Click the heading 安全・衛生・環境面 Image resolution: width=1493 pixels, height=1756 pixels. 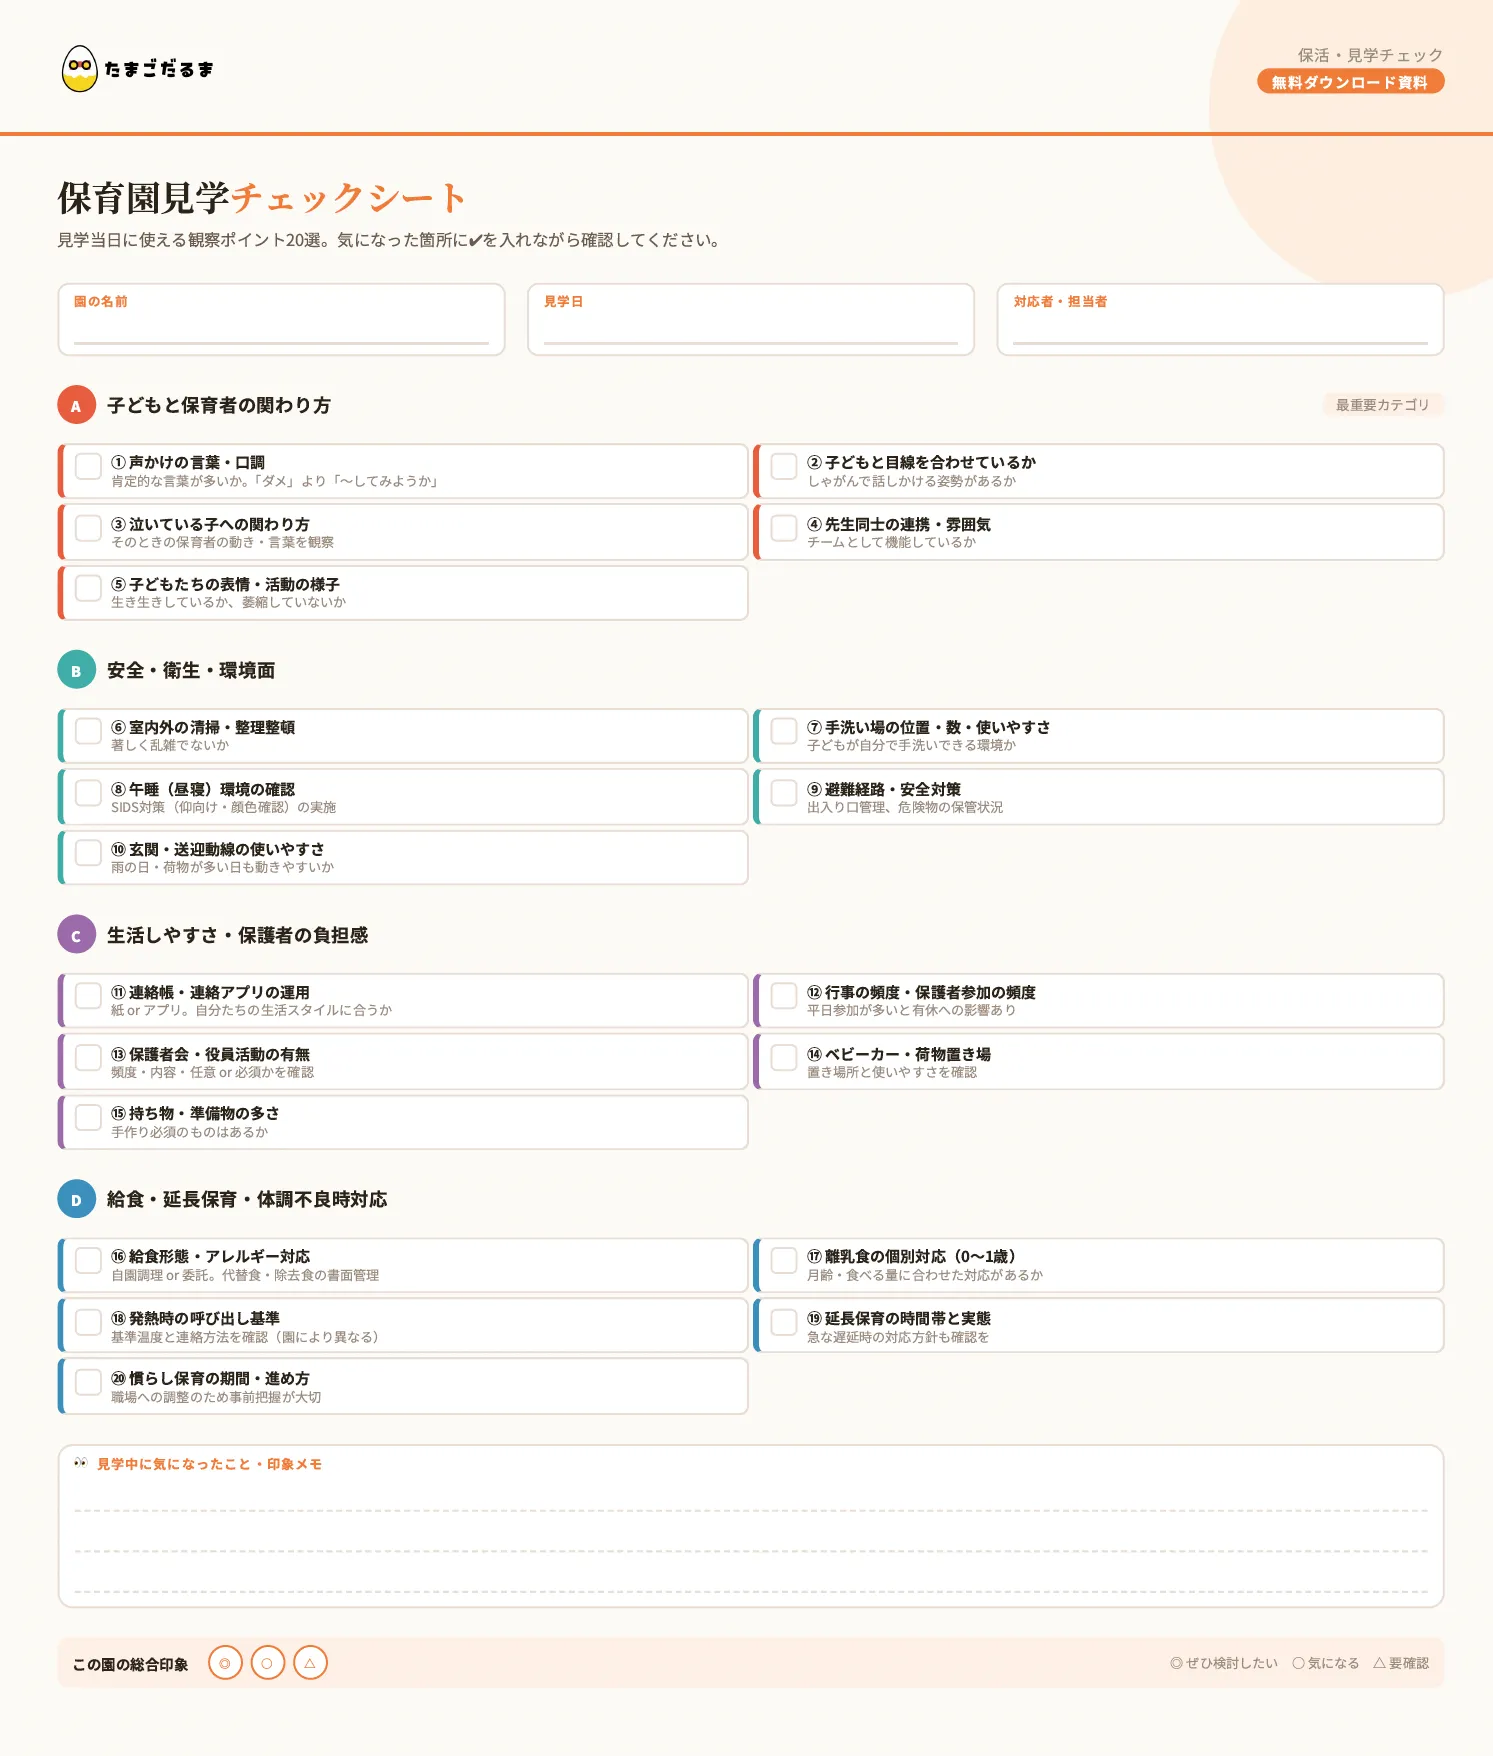(191, 670)
